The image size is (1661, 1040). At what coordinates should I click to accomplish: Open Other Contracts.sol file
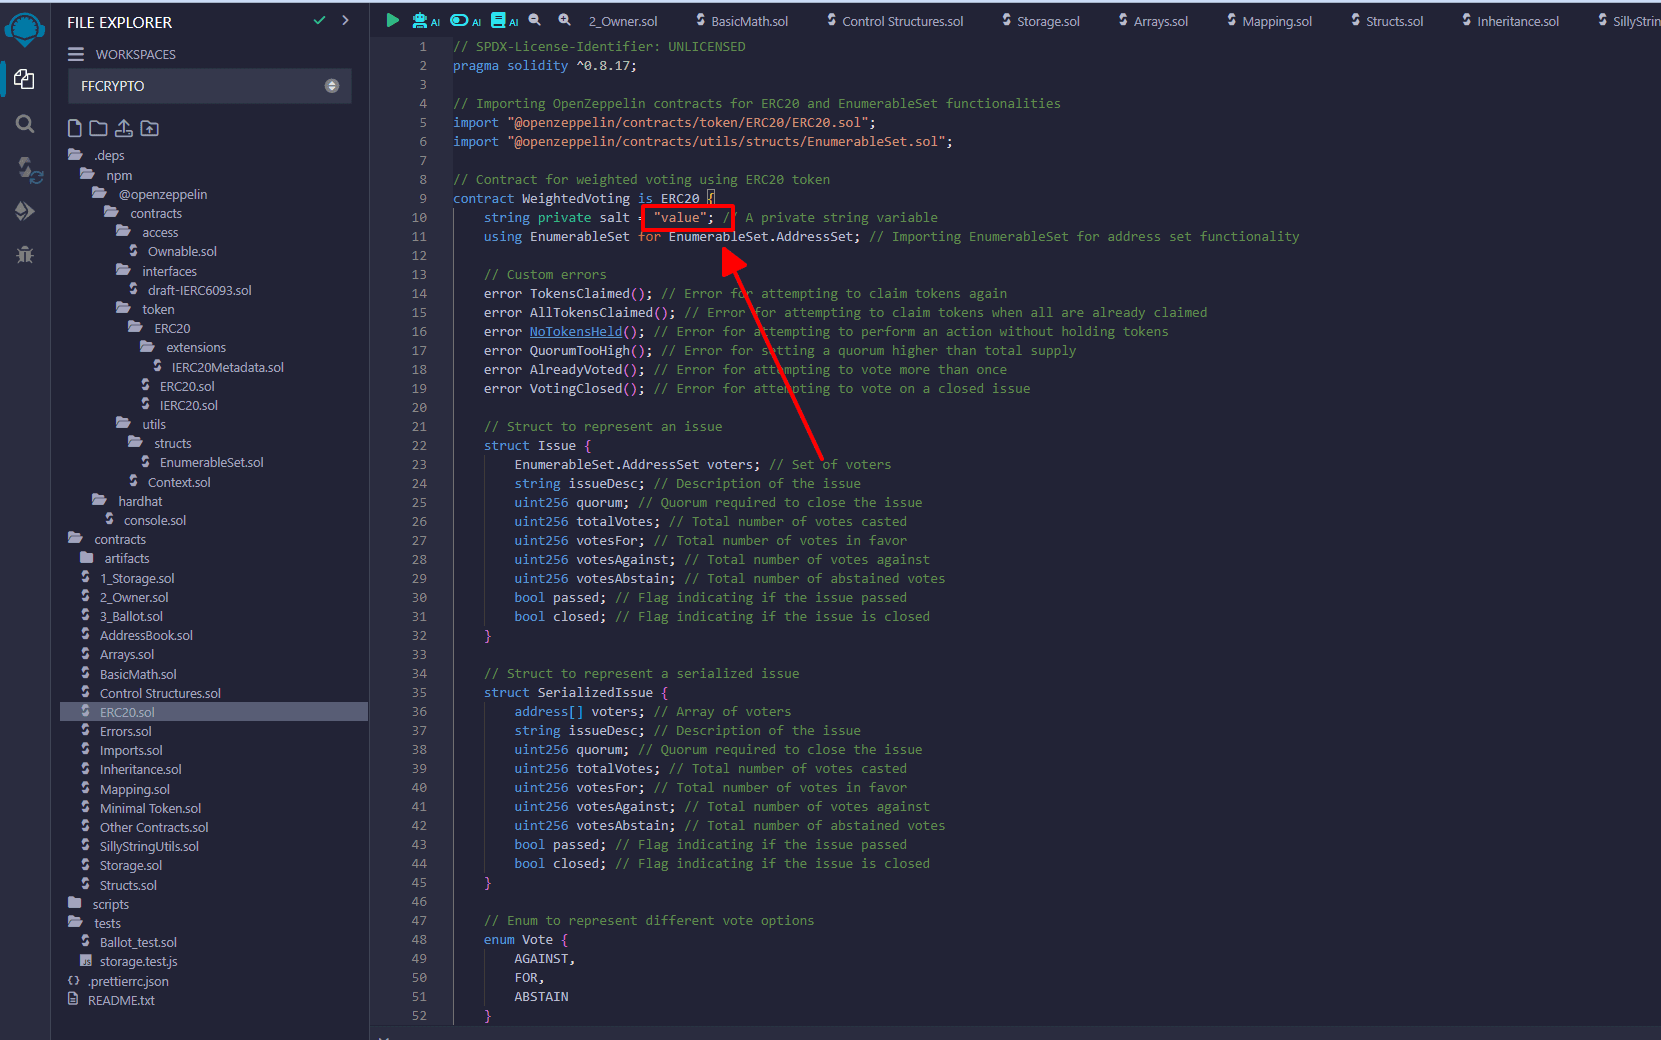pos(154,827)
